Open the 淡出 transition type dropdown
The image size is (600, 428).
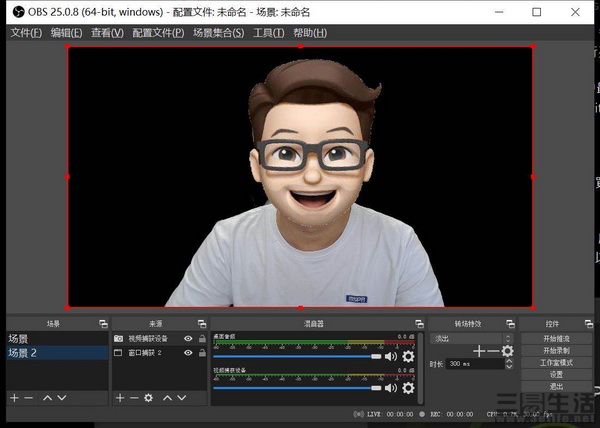coord(471,338)
